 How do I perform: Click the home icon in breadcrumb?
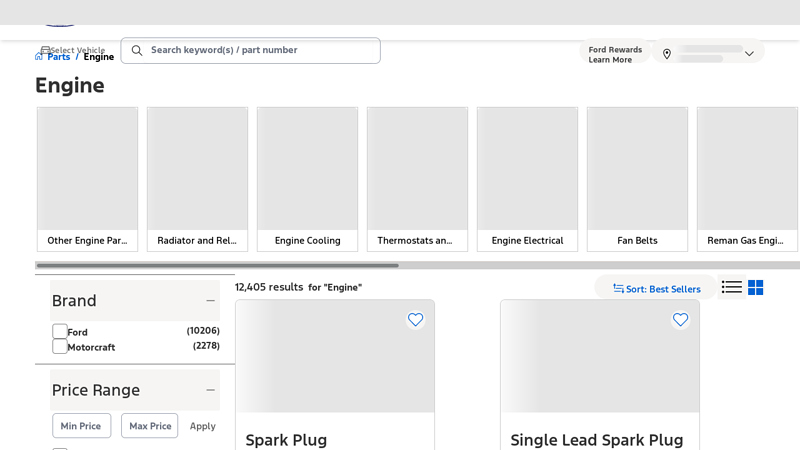39,57
